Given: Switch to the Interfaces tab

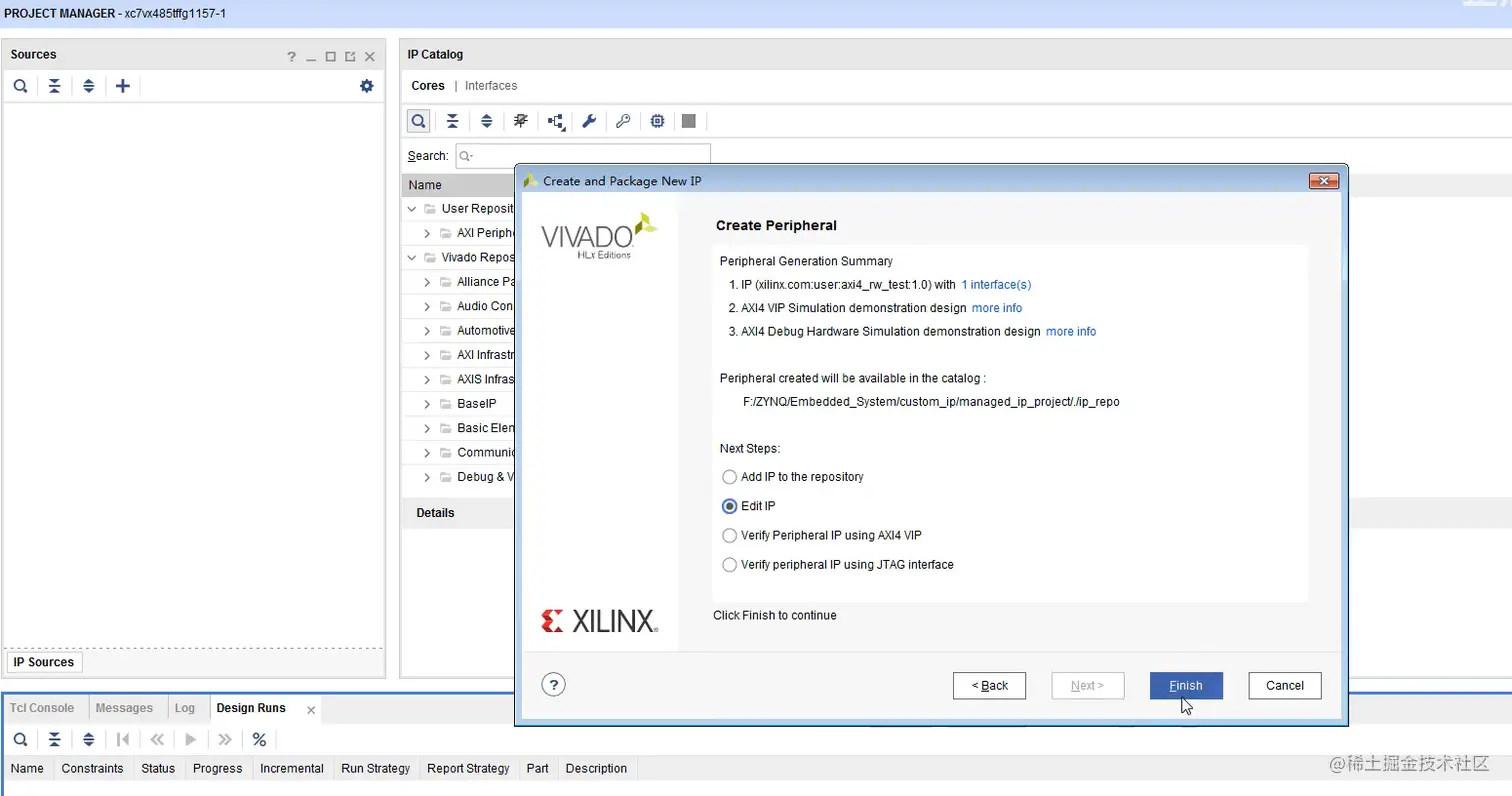Looking at the screenshot, I should tap(491, 86).
